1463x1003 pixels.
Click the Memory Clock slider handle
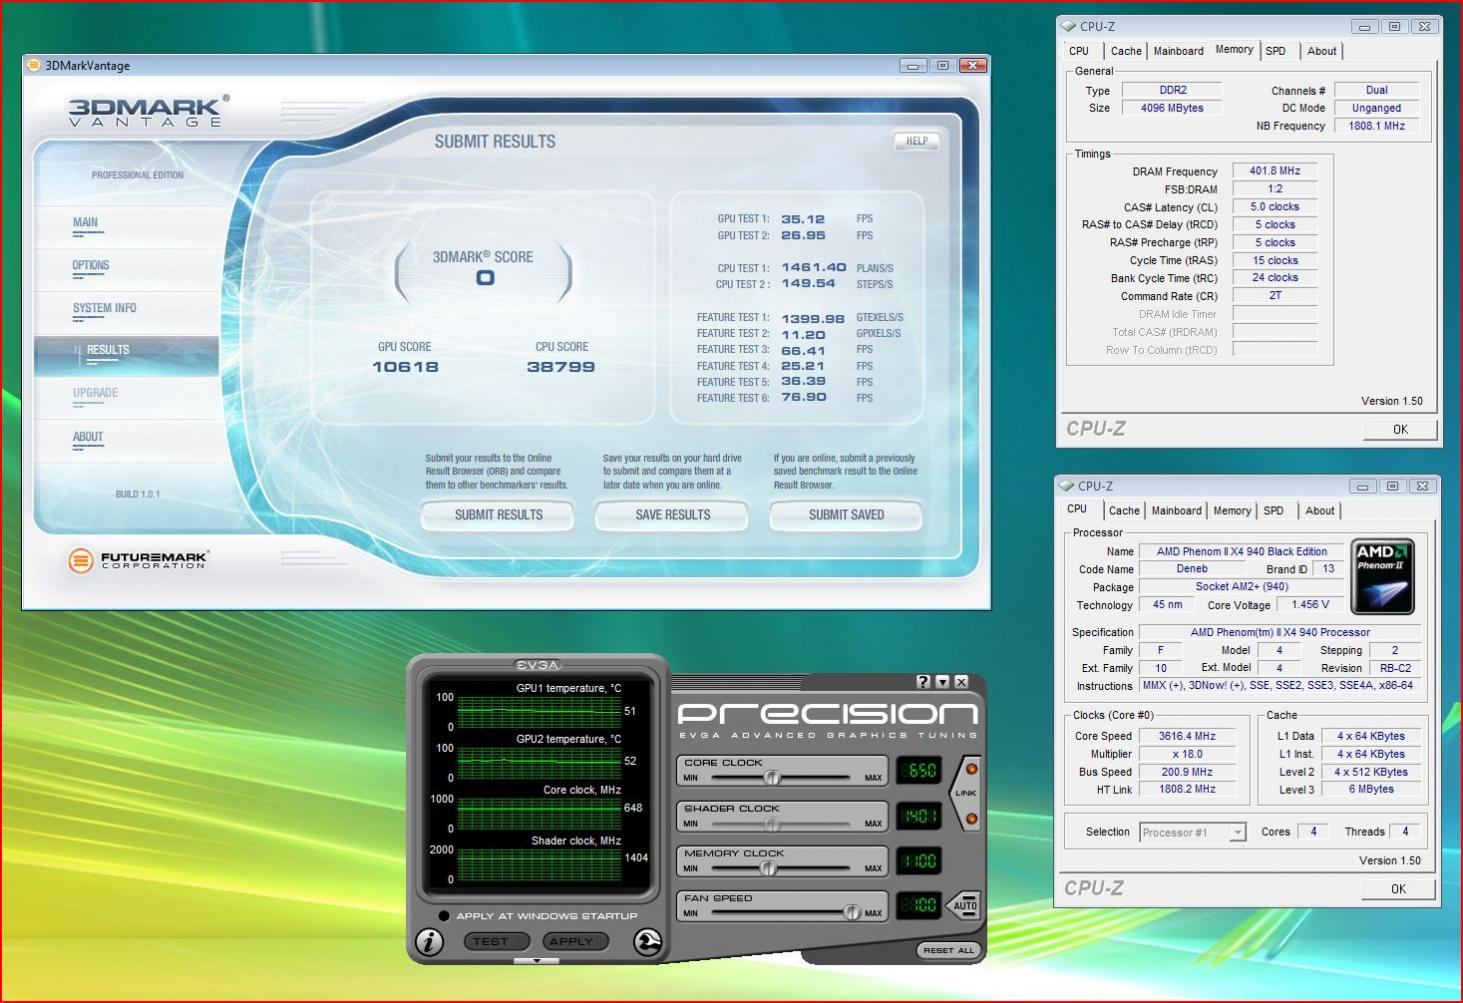[768, 868]
